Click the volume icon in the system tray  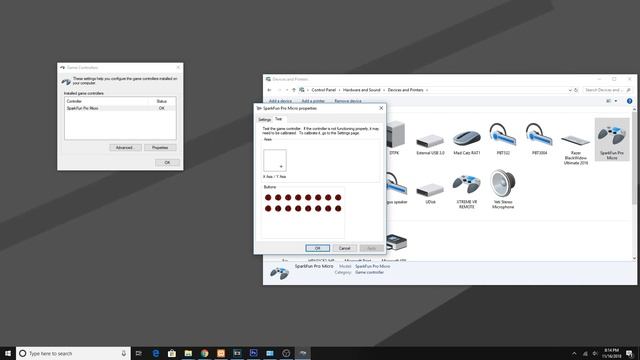click(595, 353)
